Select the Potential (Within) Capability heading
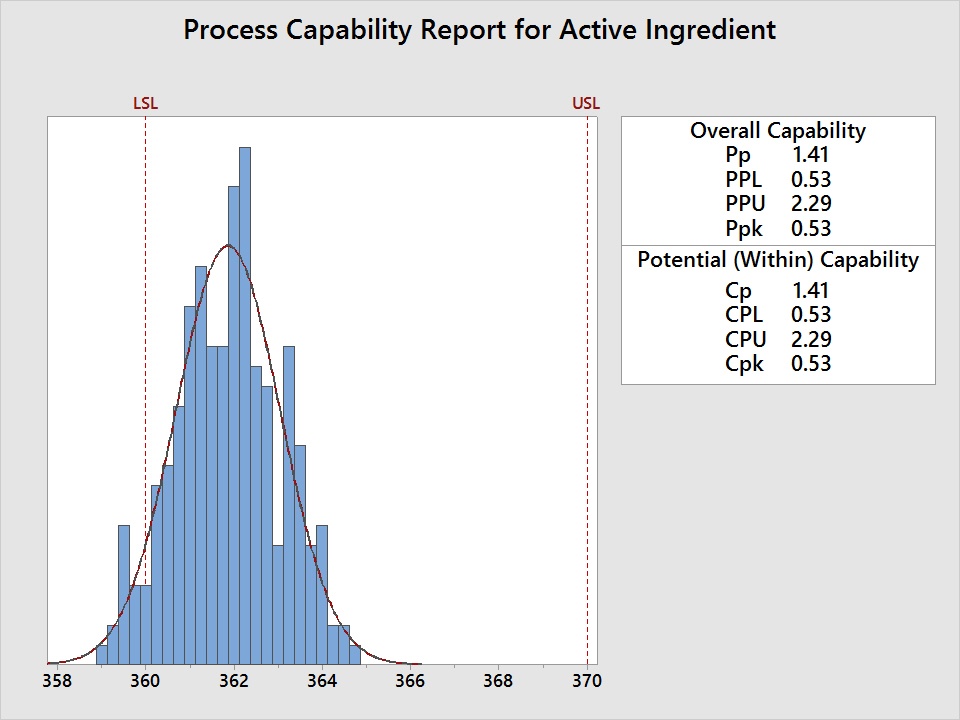The image size is (960, 720). [778, 260]
